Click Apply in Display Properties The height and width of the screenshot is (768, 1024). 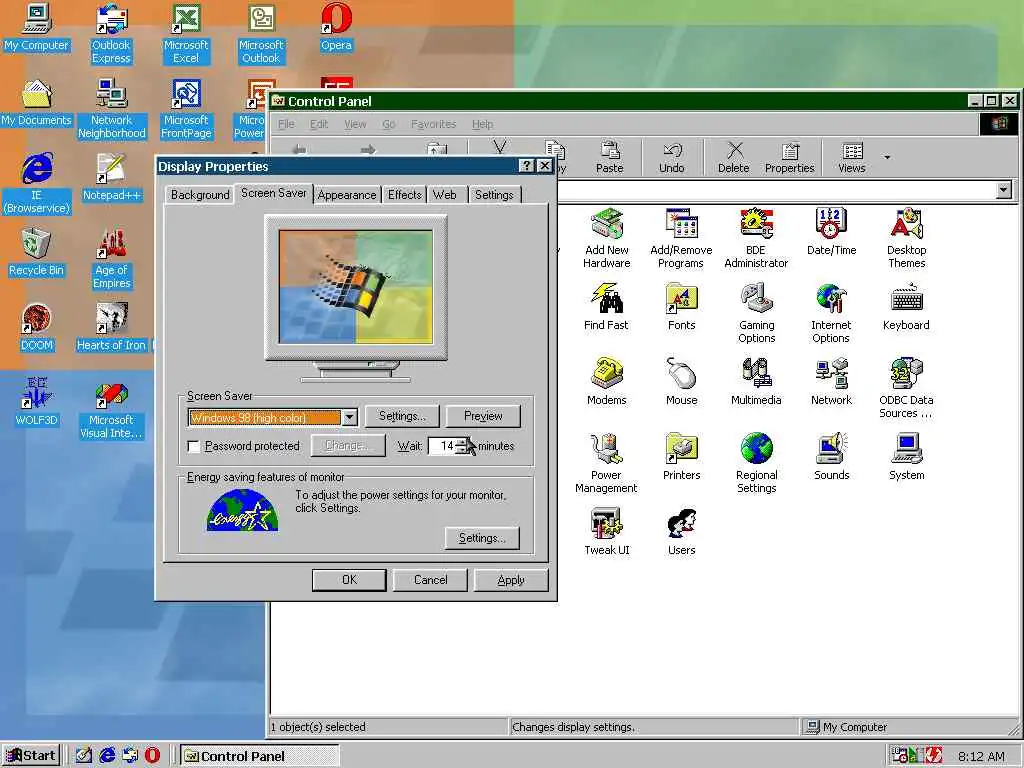pos(511,580)
